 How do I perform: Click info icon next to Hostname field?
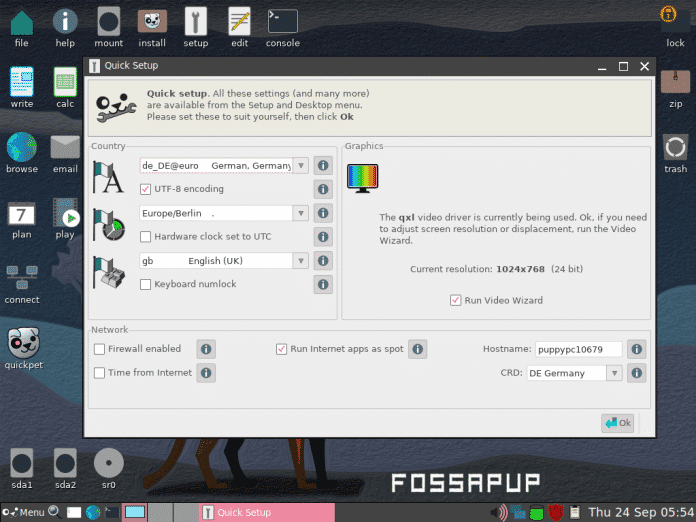(x=636, y=349)
